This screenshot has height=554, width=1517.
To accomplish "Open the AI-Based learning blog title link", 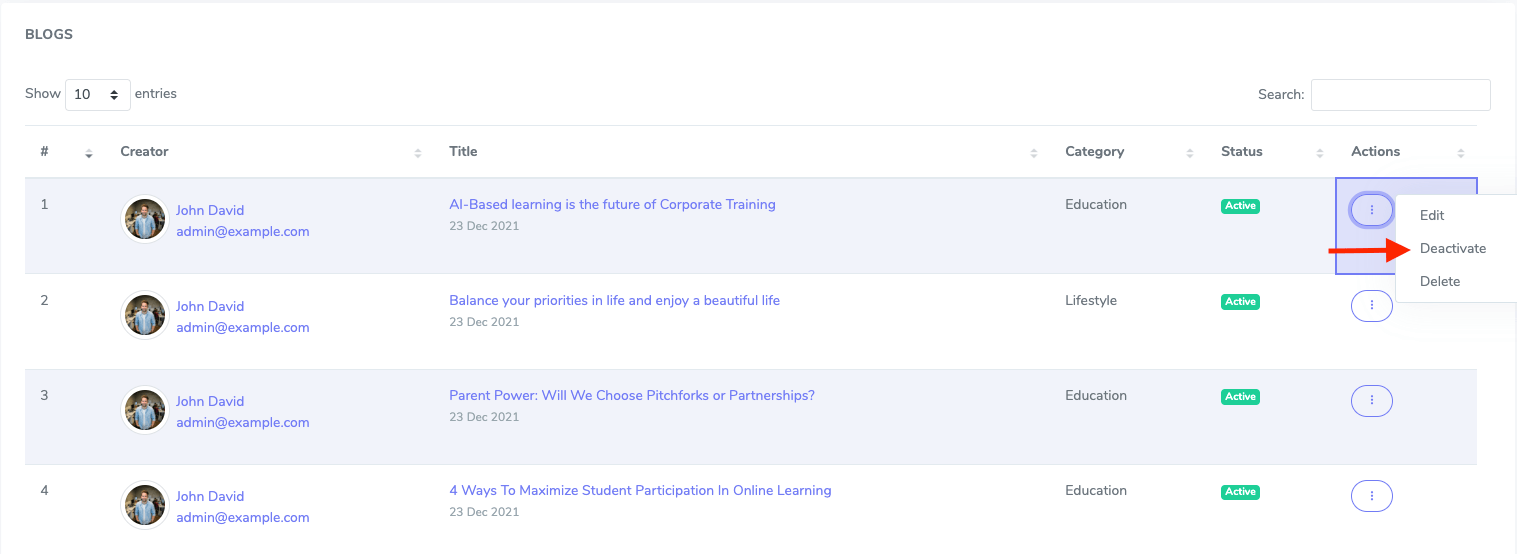I will tap(612, 204).
